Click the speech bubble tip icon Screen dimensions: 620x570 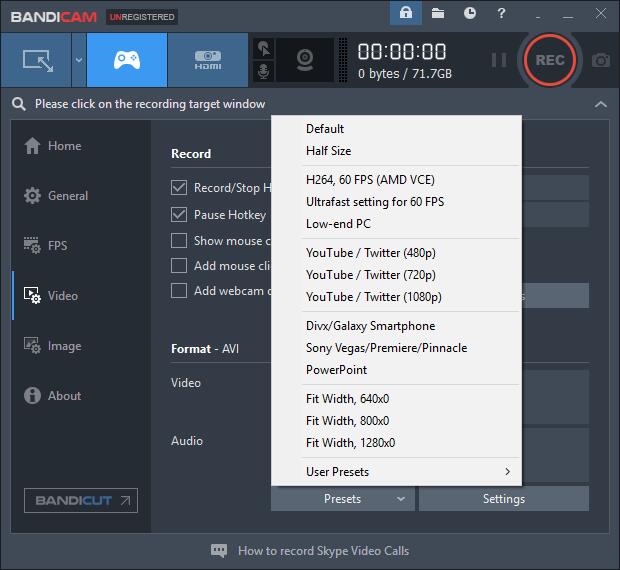tap(219, 551)
